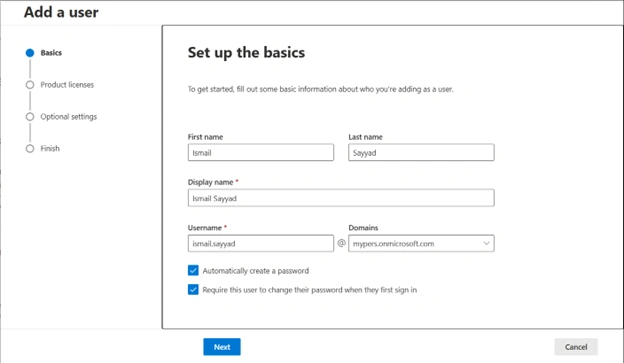Focus the First name field
The width and height of the screenshot is (624, 363).
[261, 152]
